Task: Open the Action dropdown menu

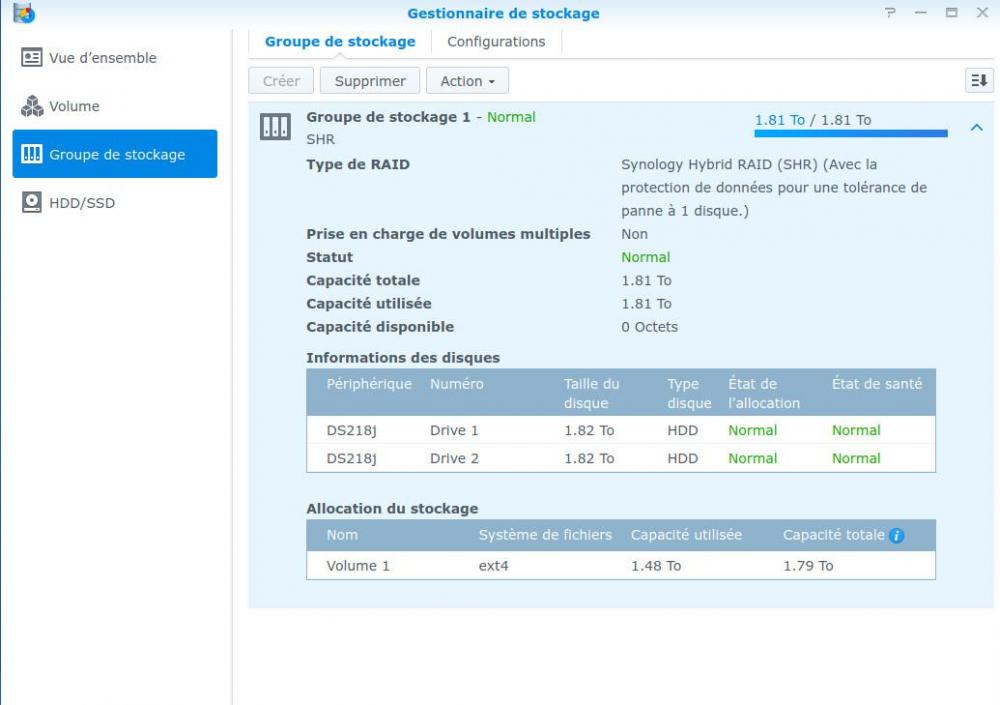Action: [467, 81]
